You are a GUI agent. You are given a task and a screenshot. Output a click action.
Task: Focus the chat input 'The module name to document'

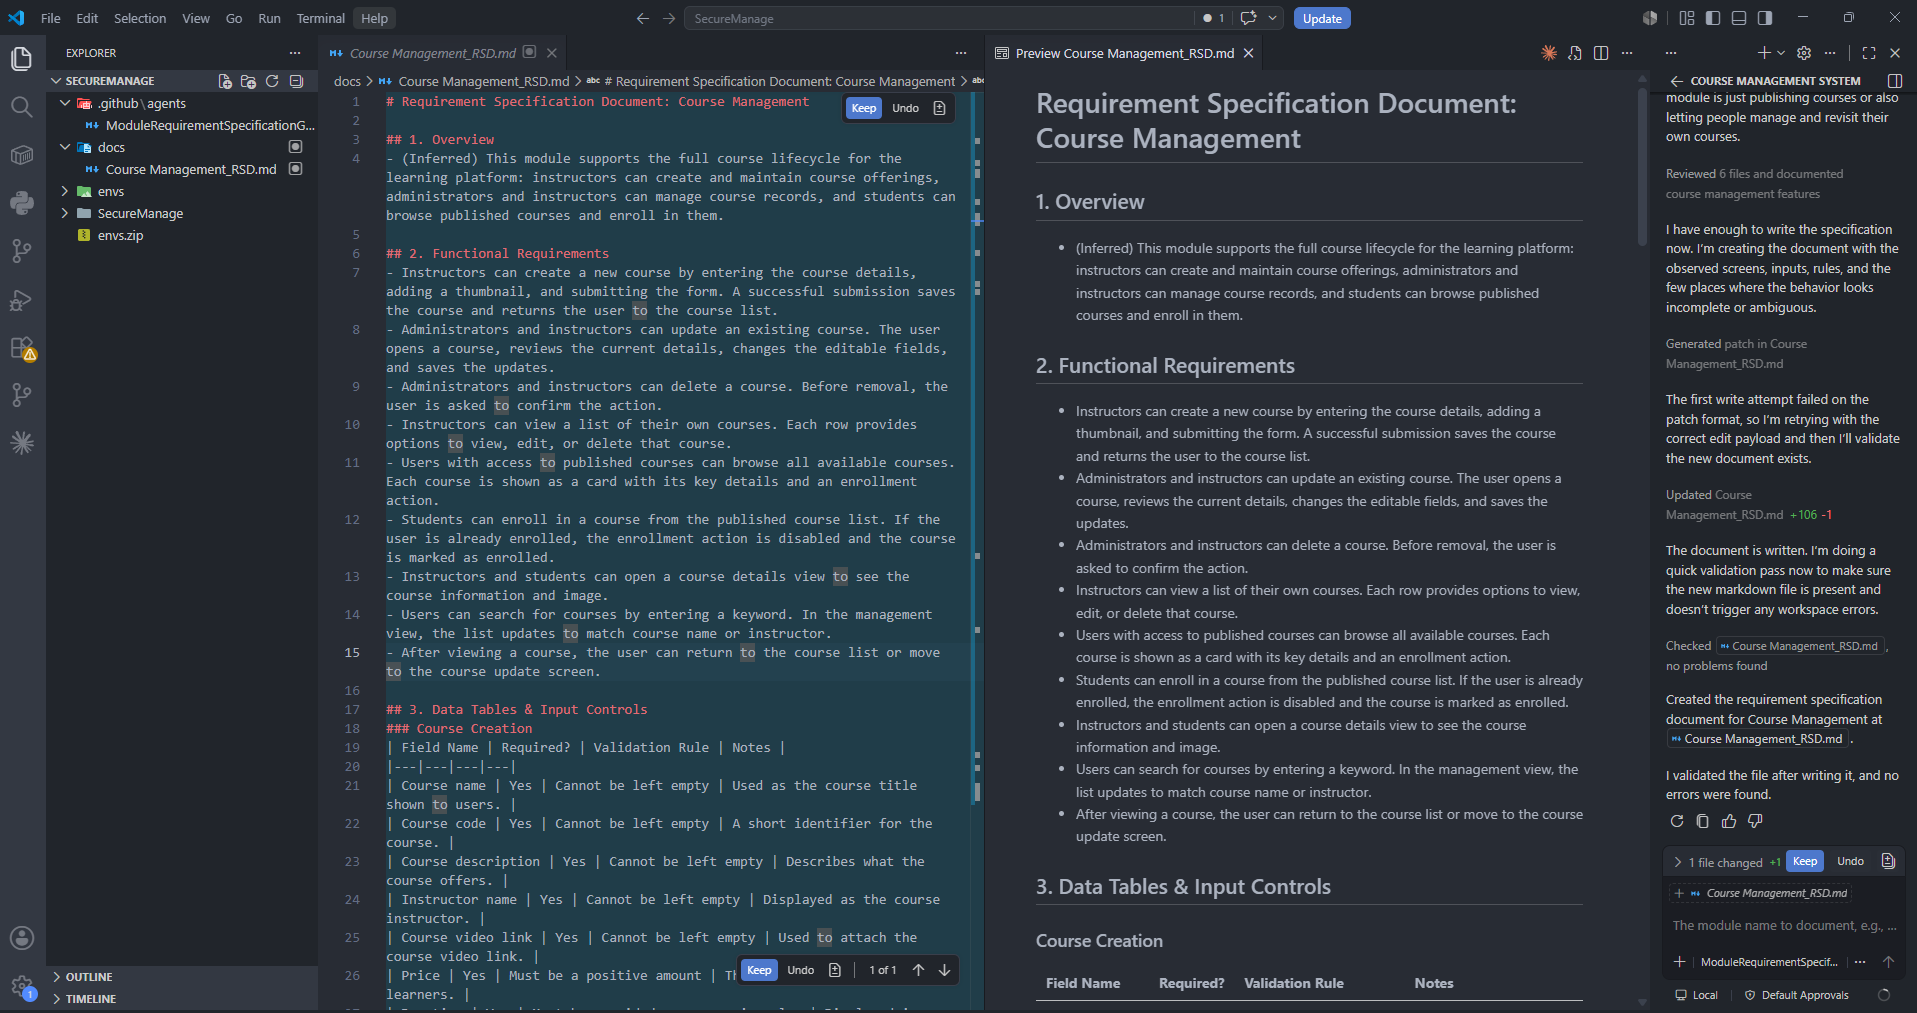(1785, 926)
